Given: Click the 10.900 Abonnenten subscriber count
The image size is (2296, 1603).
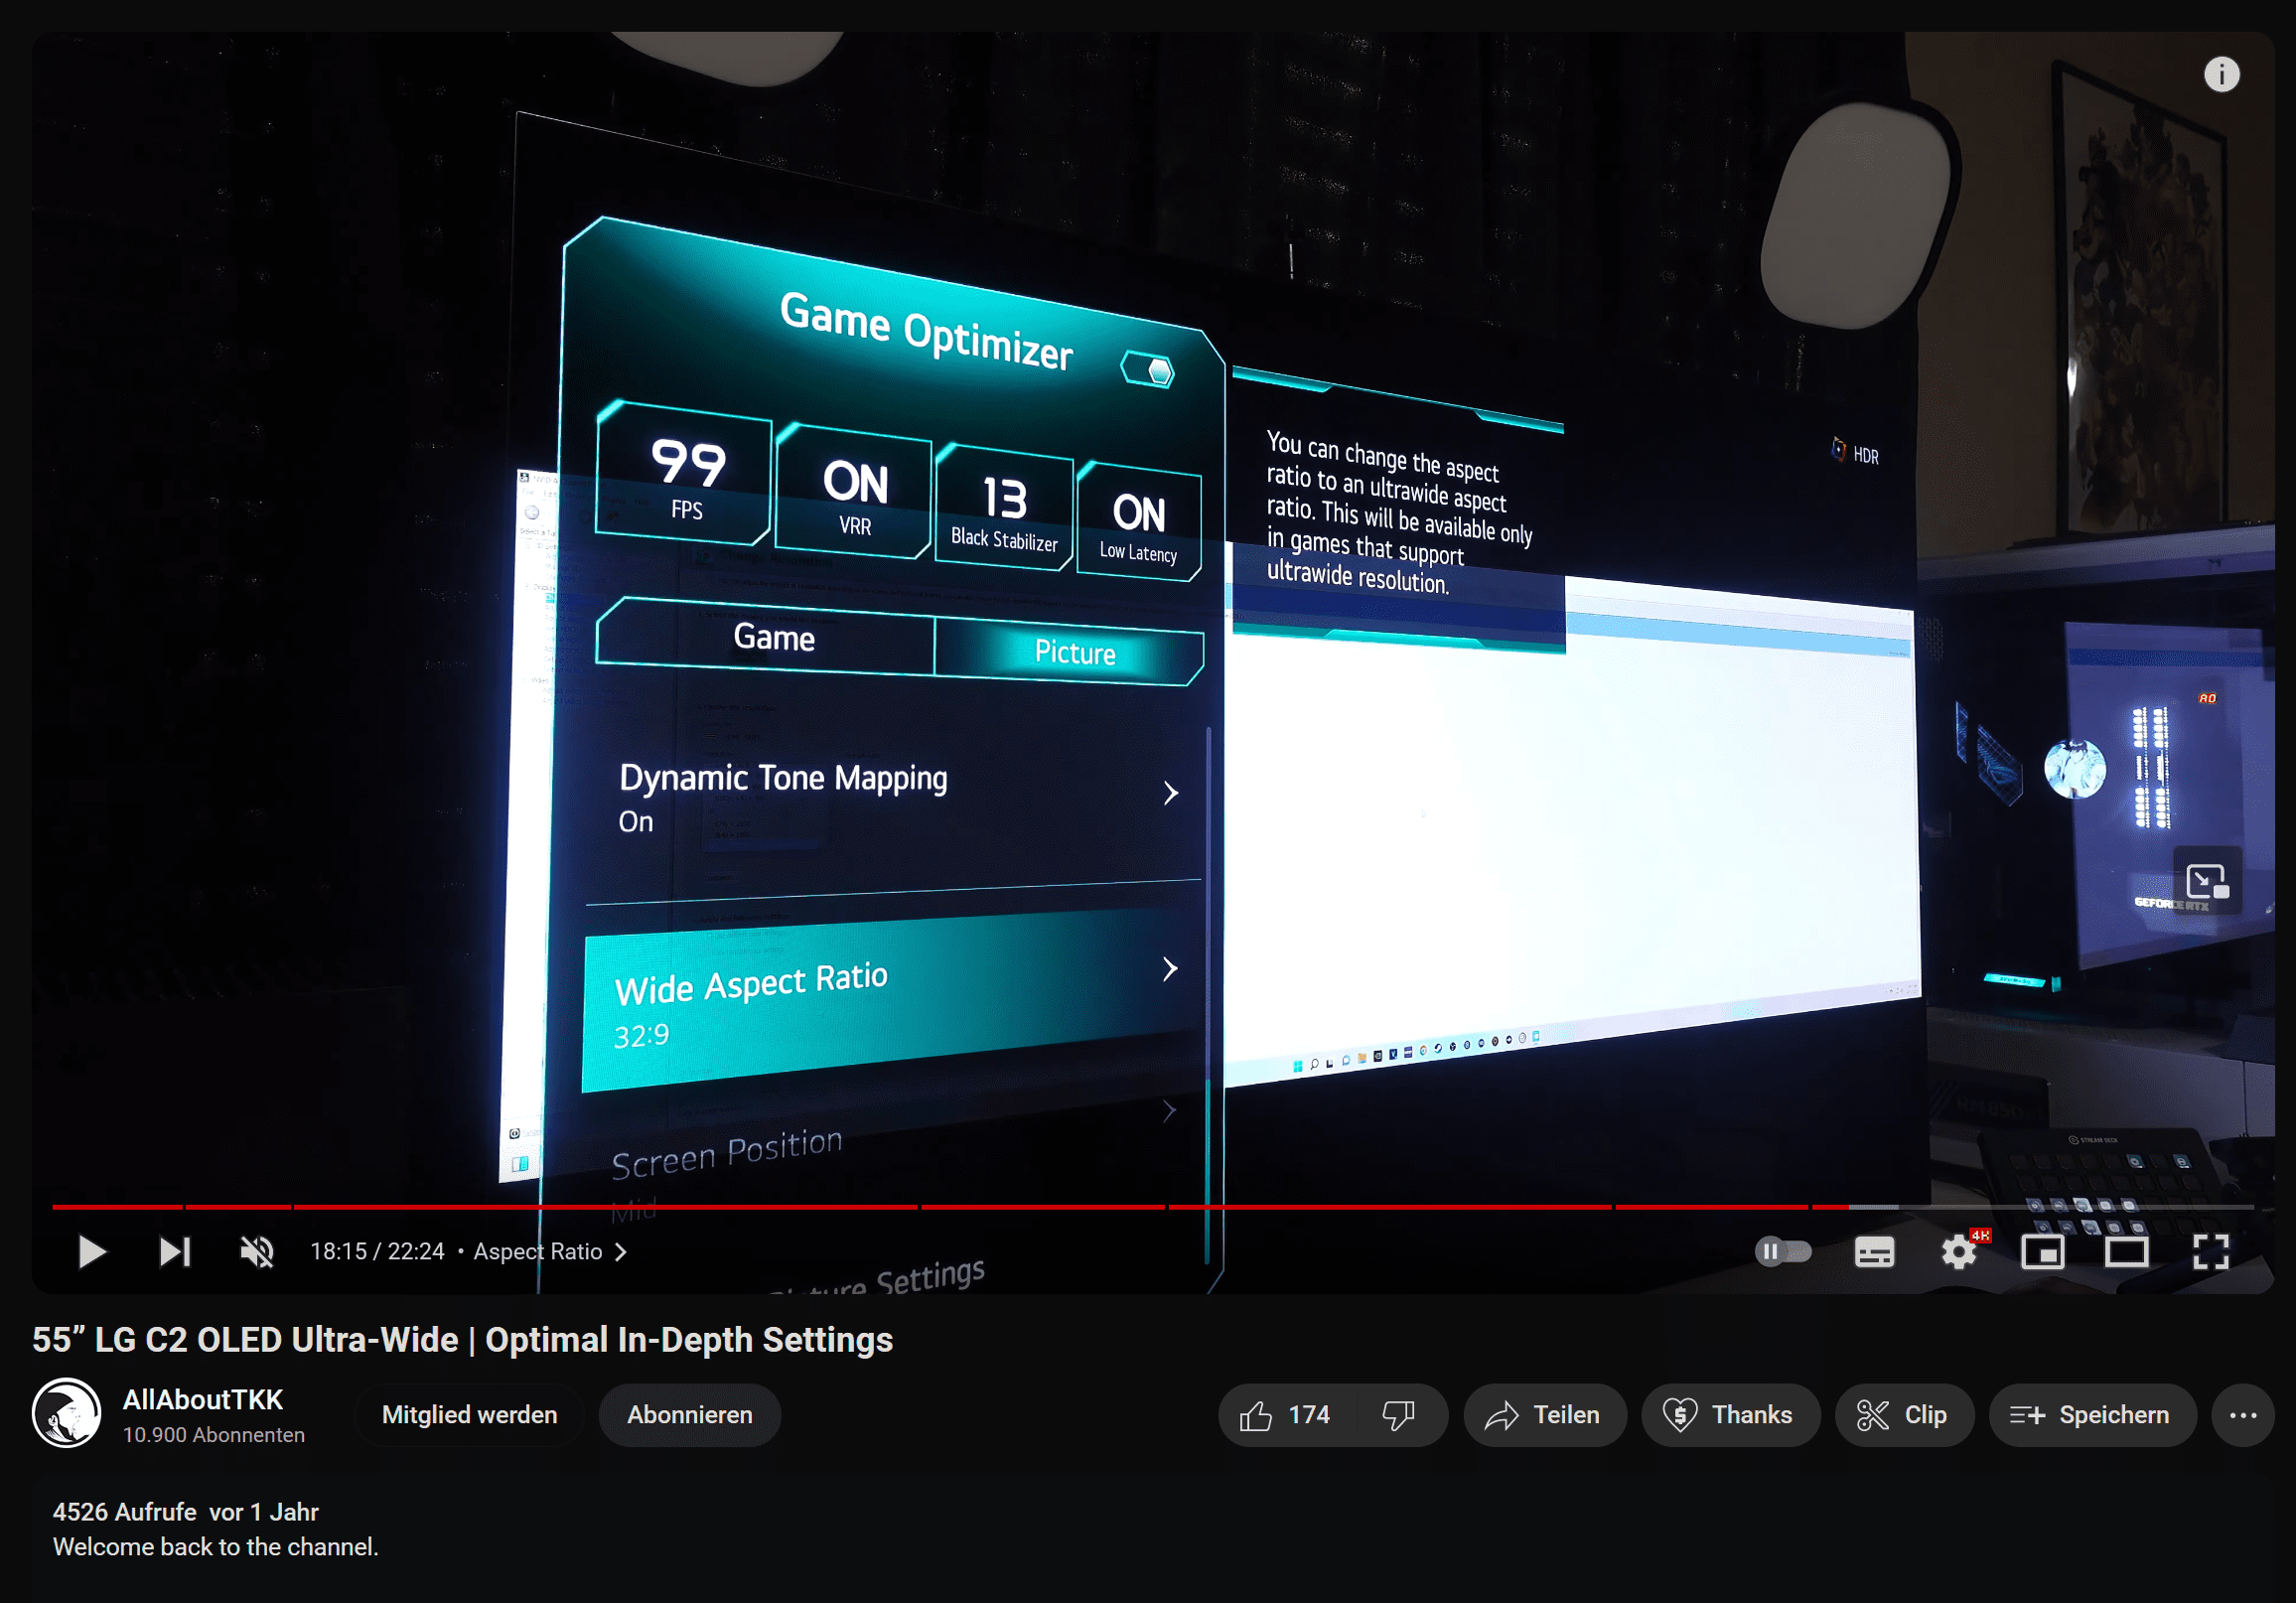Looking at the screenshot, I should tap(214, 1434).
